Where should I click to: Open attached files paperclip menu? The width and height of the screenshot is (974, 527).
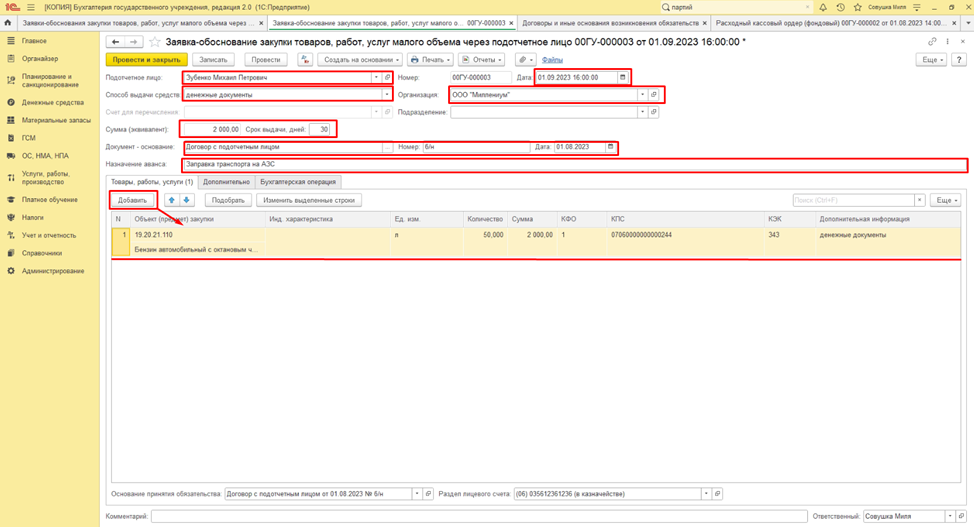(x=526, y=60)
